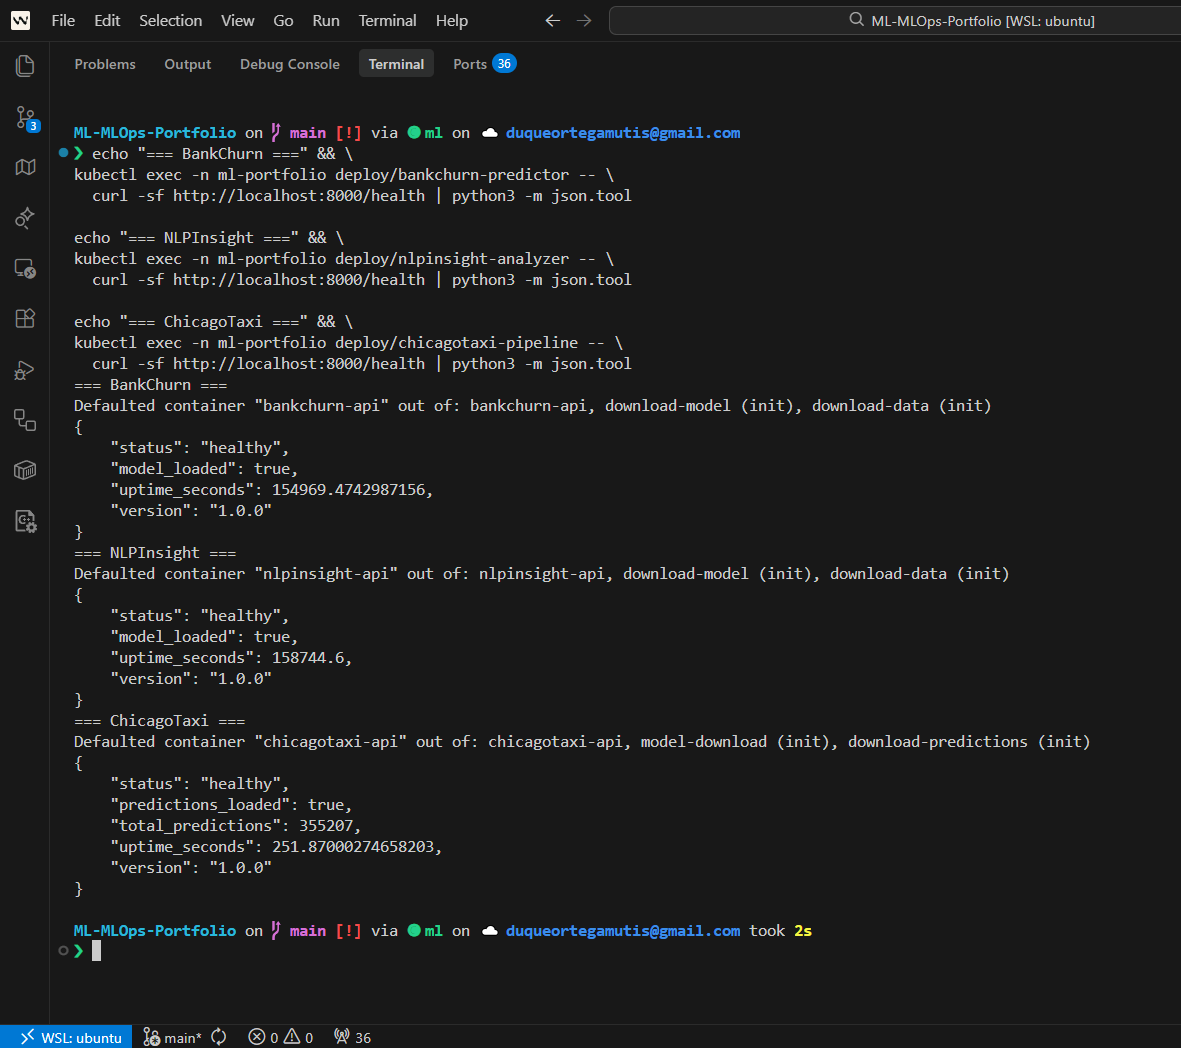The image size is (1181, 1048).
Task: Switch to the Problems tab
Action: click(x=105, y=64)
